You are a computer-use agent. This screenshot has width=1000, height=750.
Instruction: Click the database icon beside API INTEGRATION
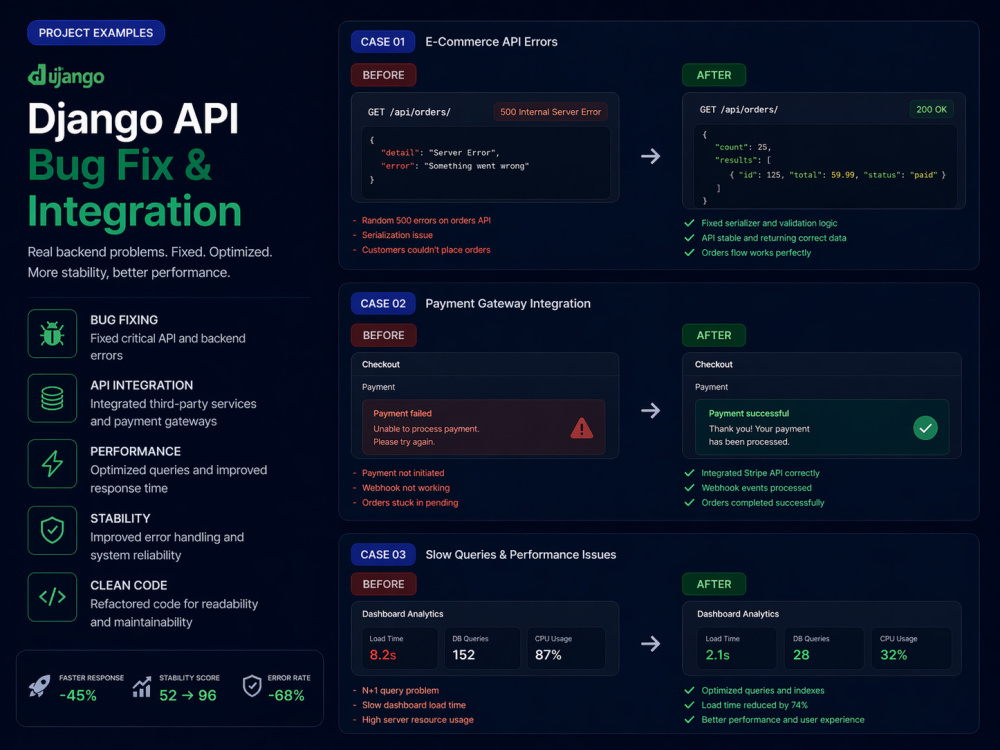(52, 399)
